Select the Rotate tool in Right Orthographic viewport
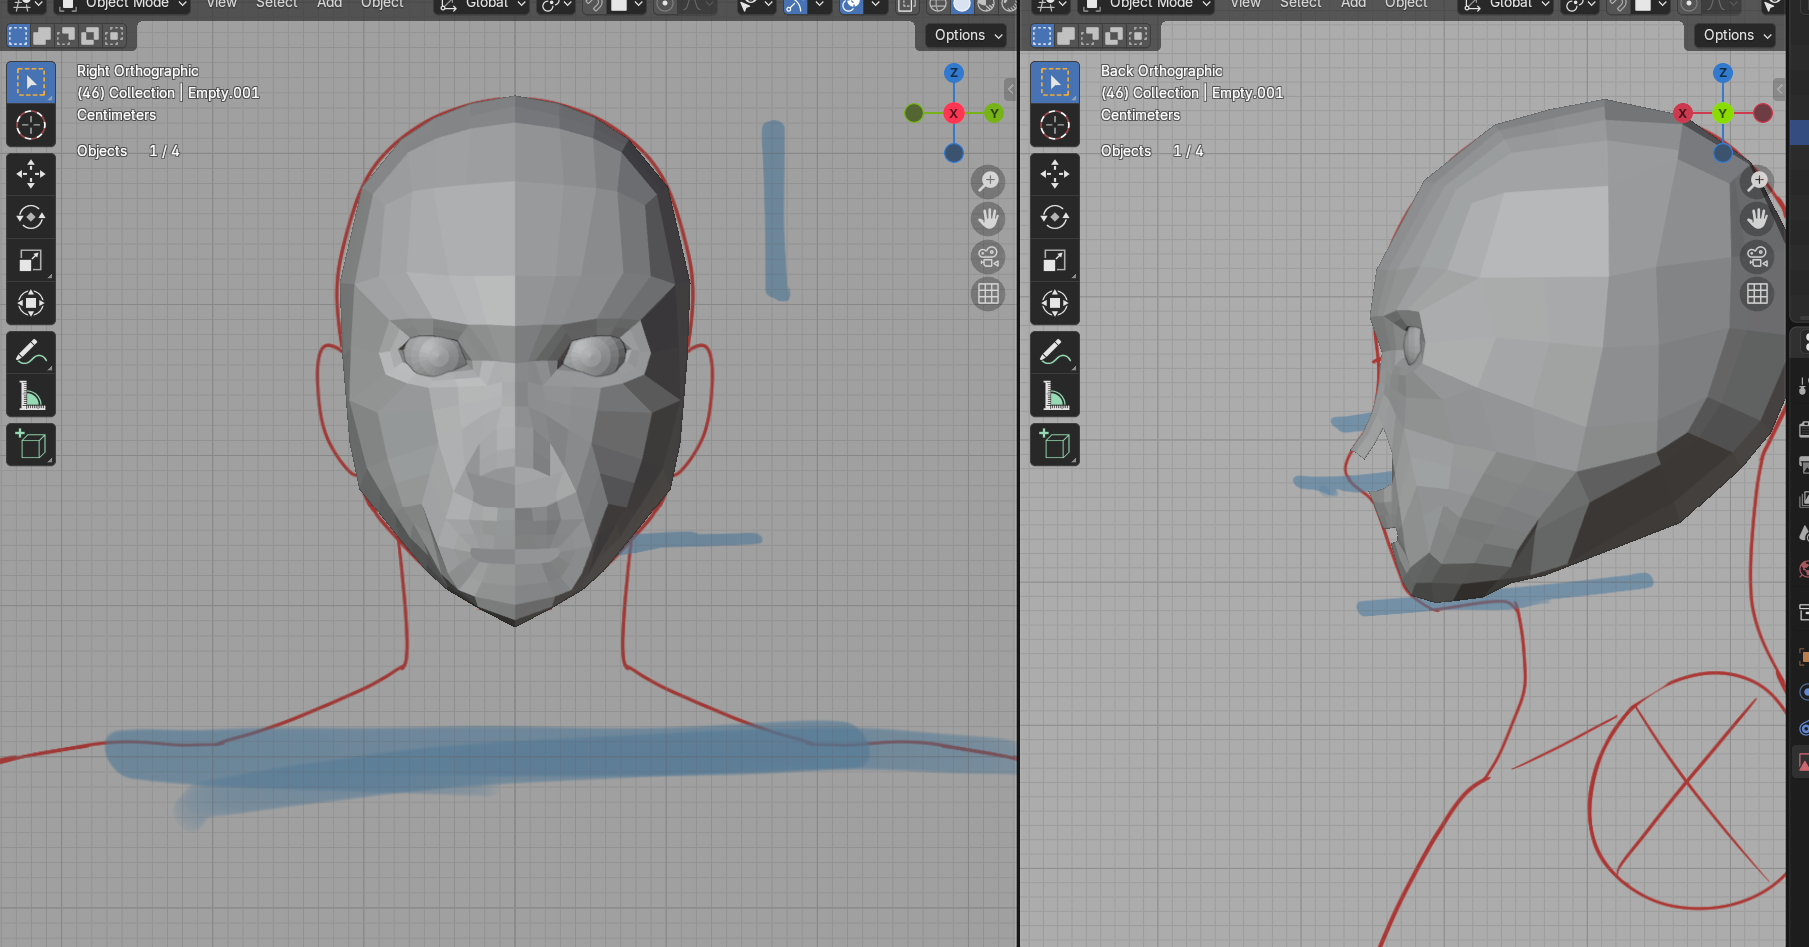Viewport: 1809px width, 947px height. pyautogui.click(x=31, y=217)
